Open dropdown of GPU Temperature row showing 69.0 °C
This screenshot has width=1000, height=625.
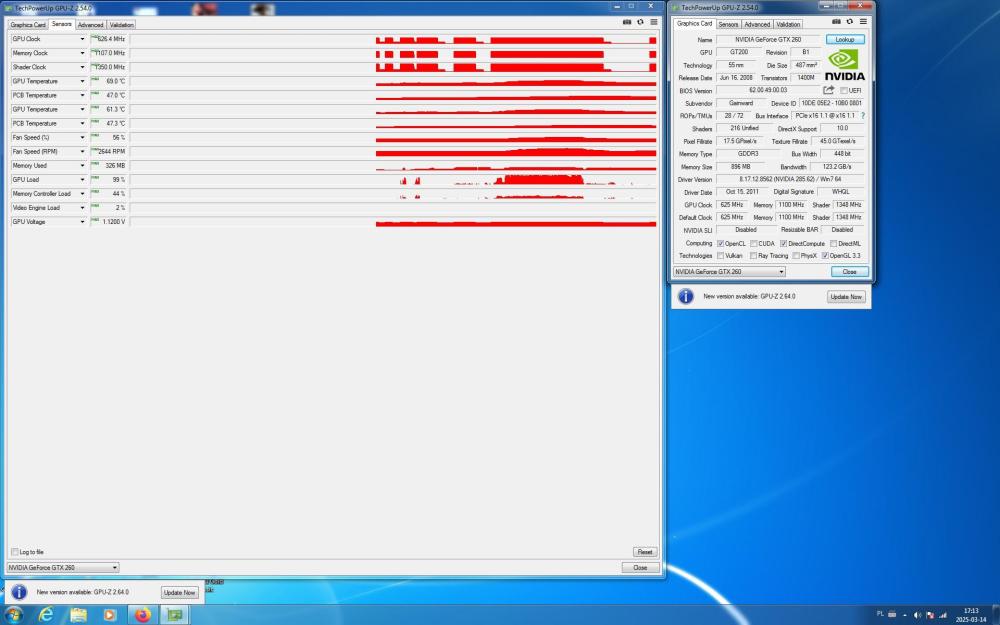(x=82, y=81)
